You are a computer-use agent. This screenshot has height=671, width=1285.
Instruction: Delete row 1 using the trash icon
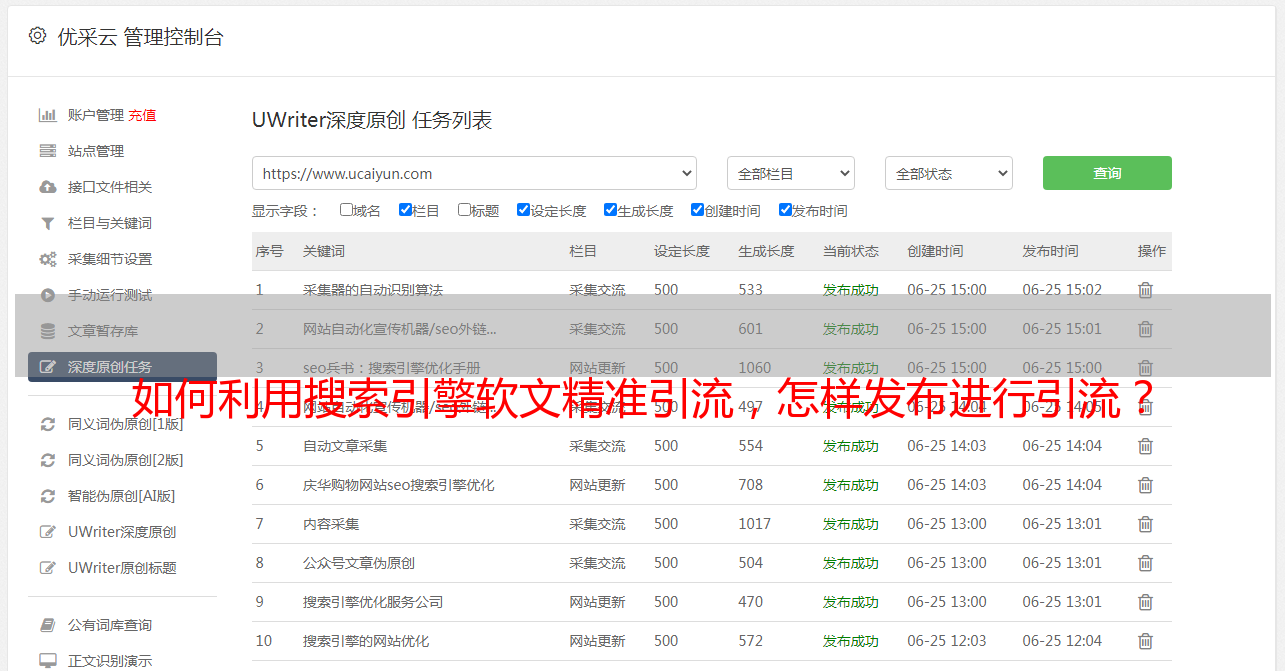(1145, 290)
